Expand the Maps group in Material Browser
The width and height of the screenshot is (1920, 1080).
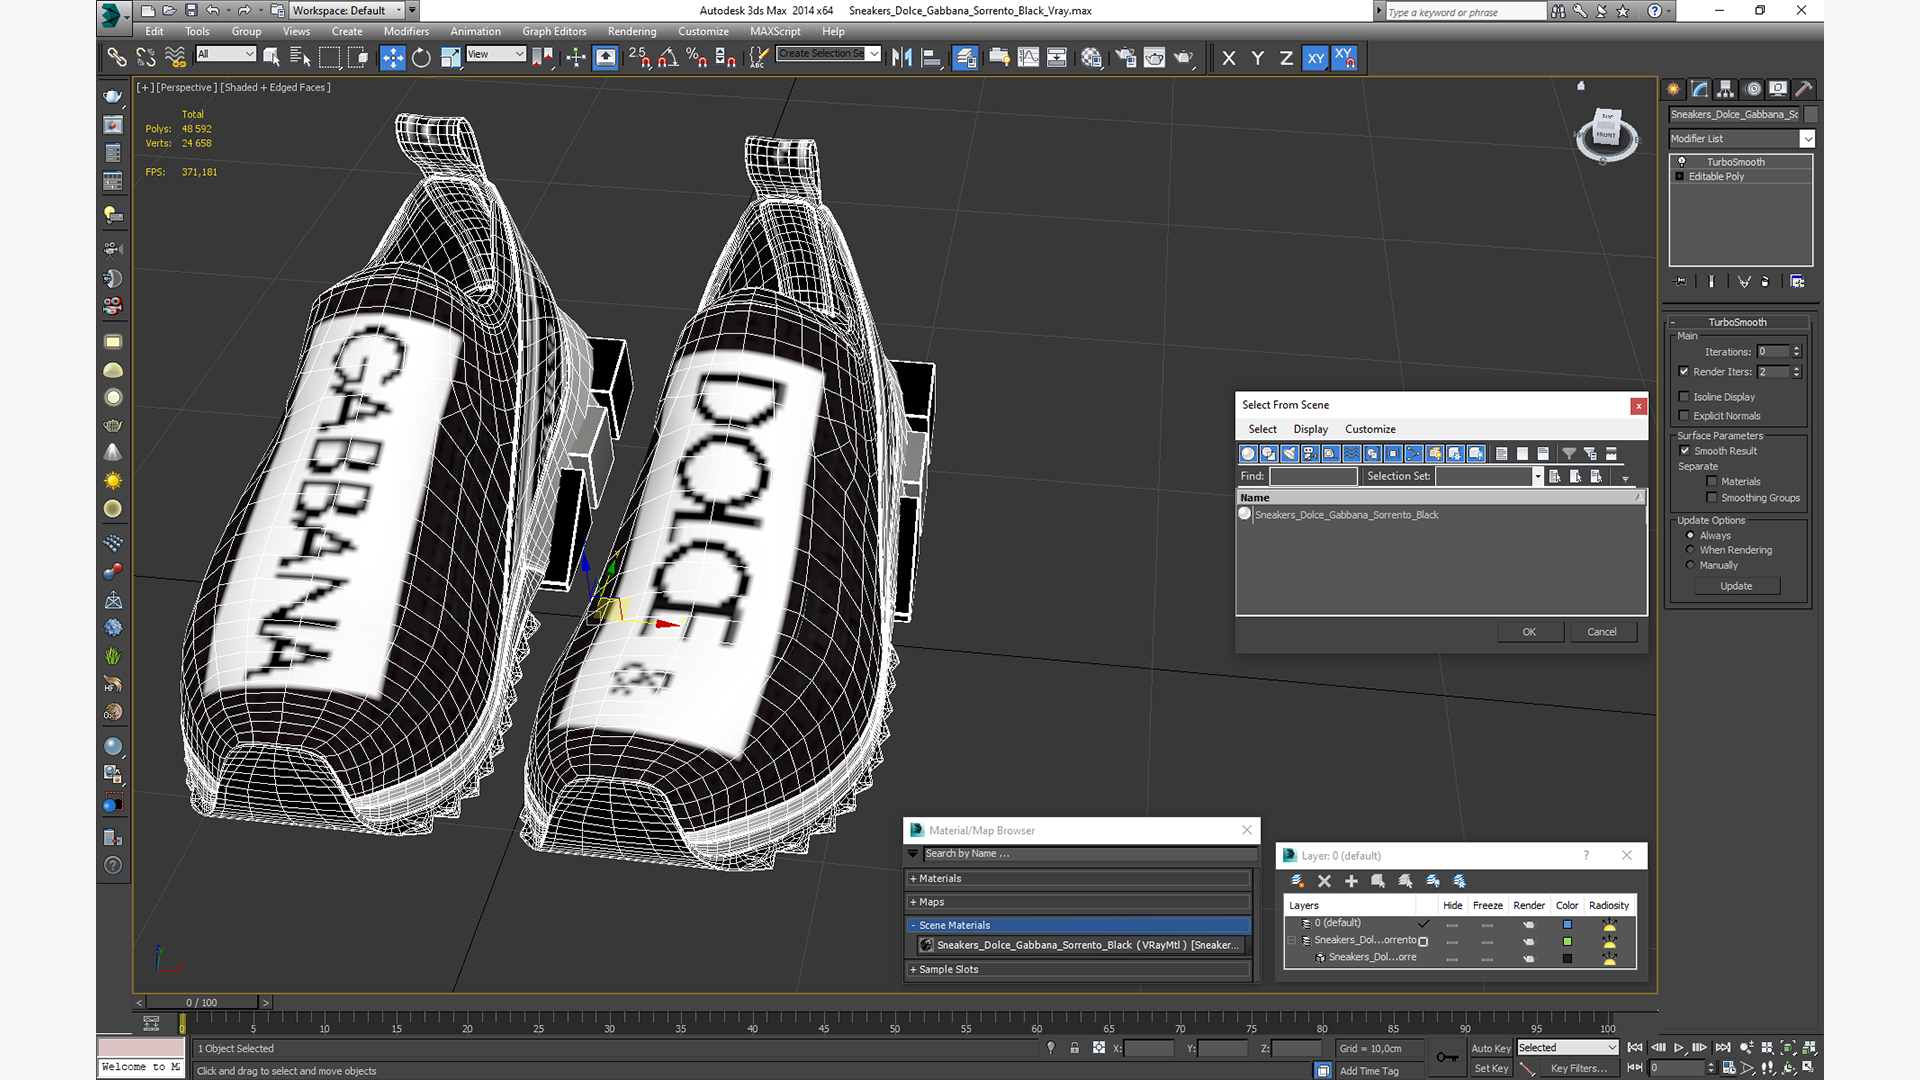coord(1080,902)
